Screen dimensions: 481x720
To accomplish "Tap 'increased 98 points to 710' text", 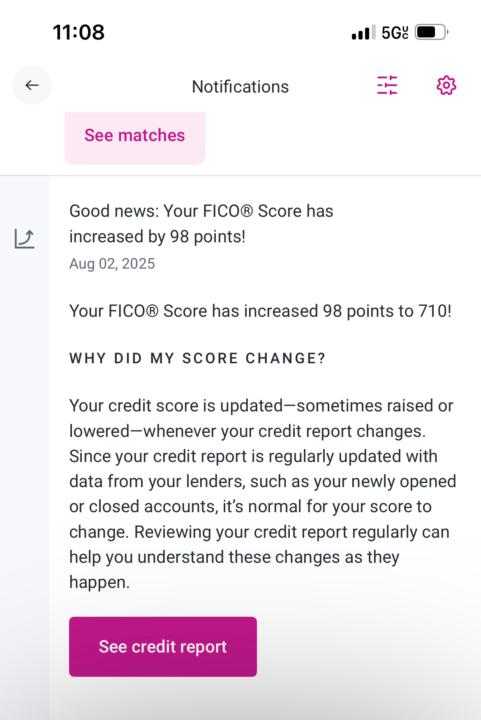I will 347,311.
